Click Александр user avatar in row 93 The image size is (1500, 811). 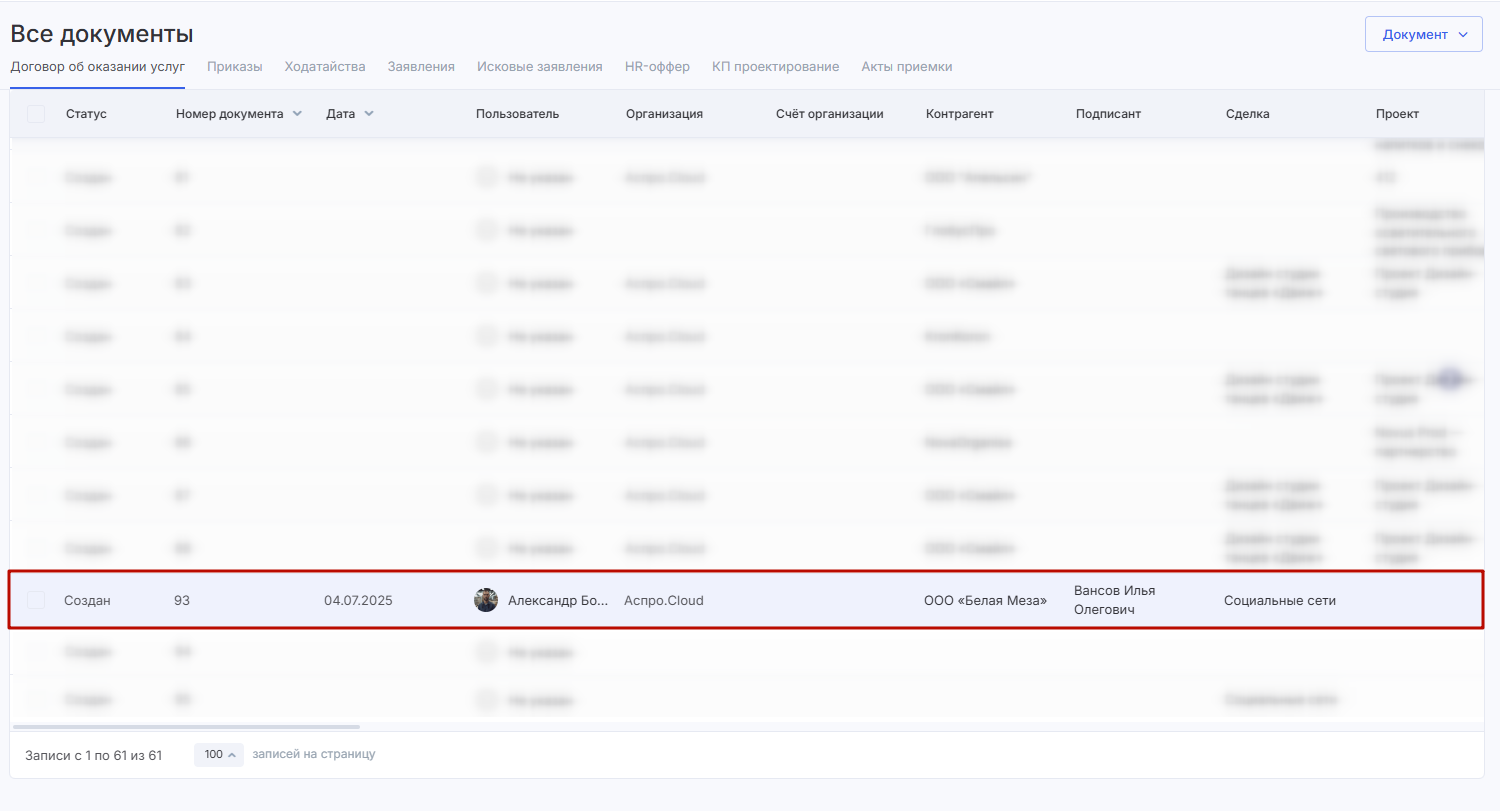coord(486,600)
